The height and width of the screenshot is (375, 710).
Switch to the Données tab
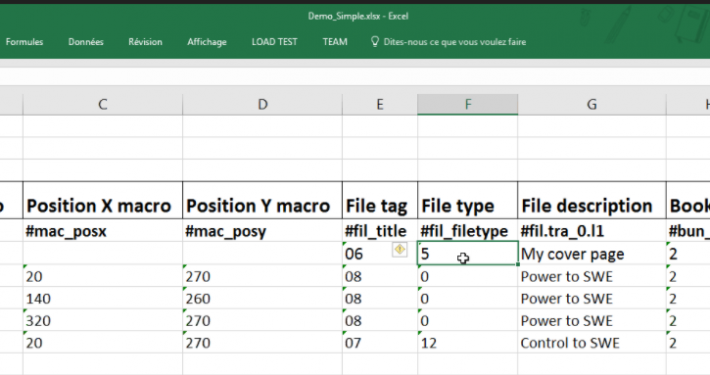[86, 42]
